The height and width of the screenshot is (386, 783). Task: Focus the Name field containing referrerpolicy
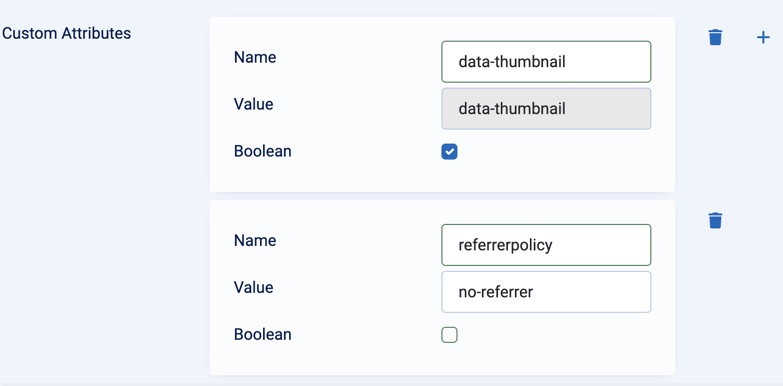(x=546, y=245)
